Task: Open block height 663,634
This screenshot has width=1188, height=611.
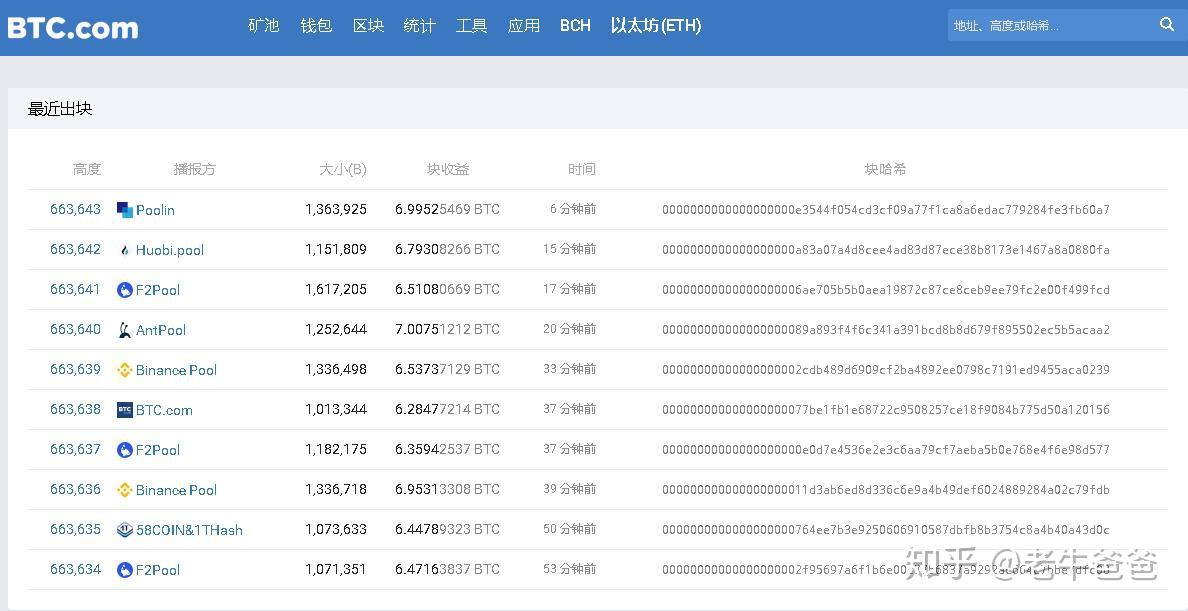Action: (75, 569)
